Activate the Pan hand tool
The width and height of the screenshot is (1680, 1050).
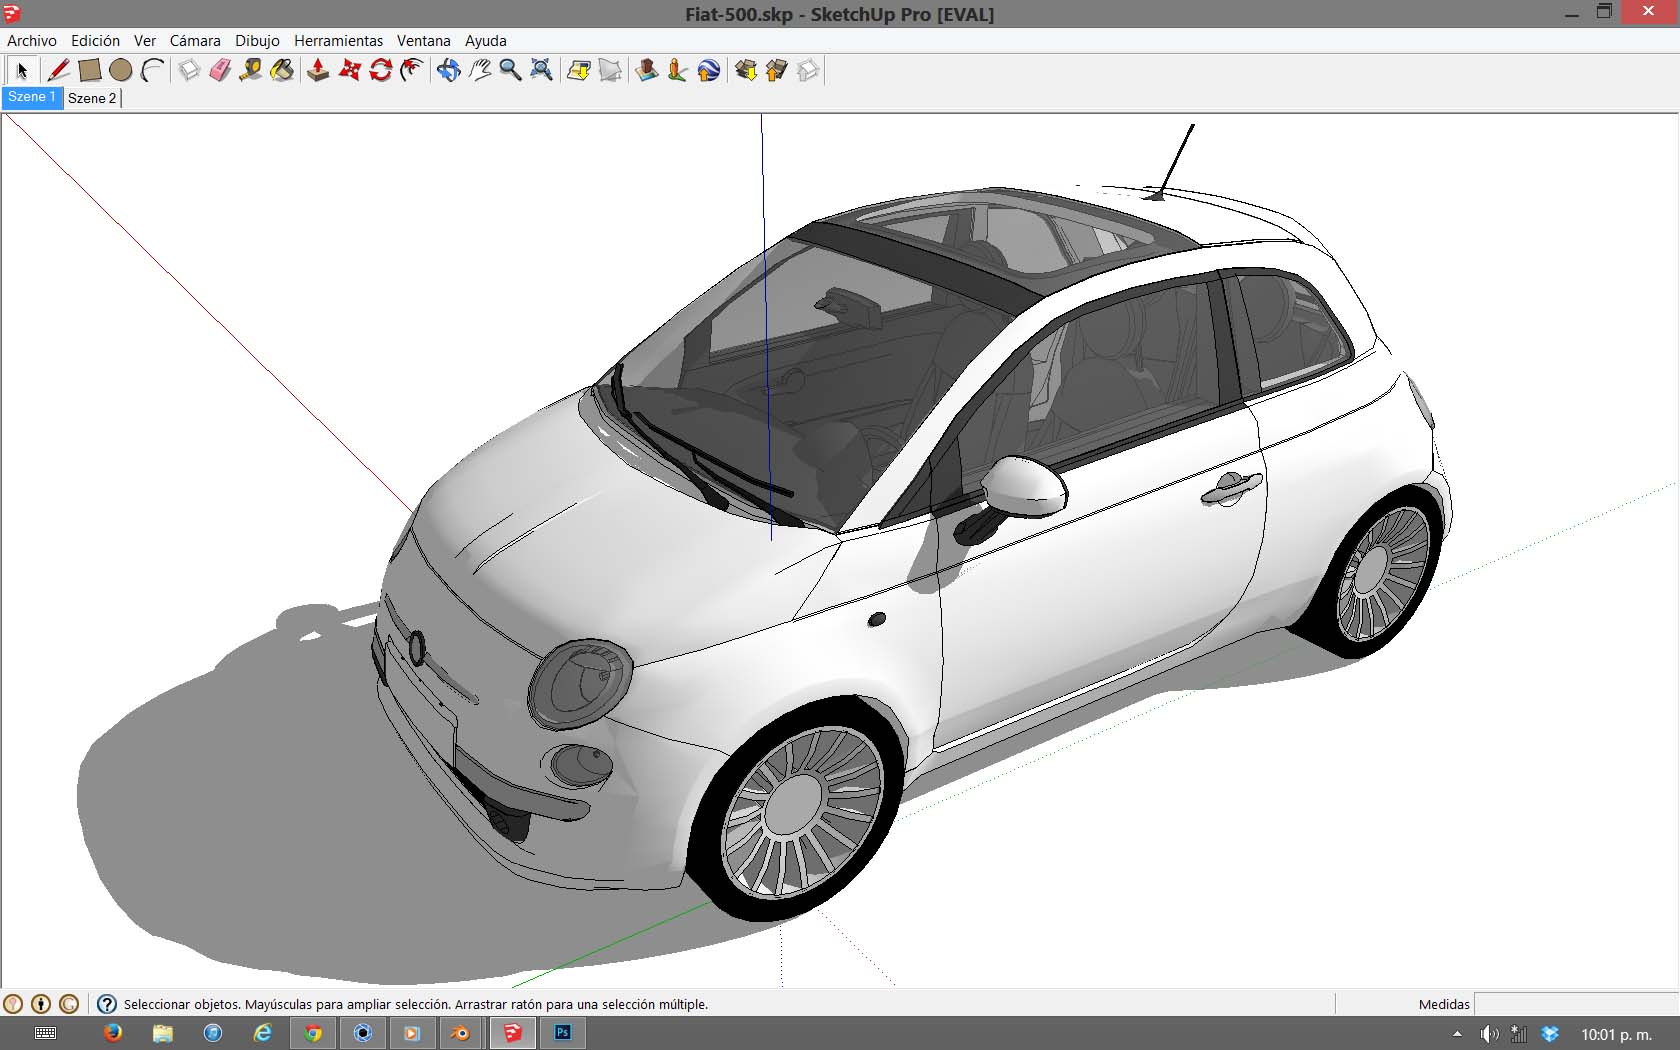pos(480,70)
